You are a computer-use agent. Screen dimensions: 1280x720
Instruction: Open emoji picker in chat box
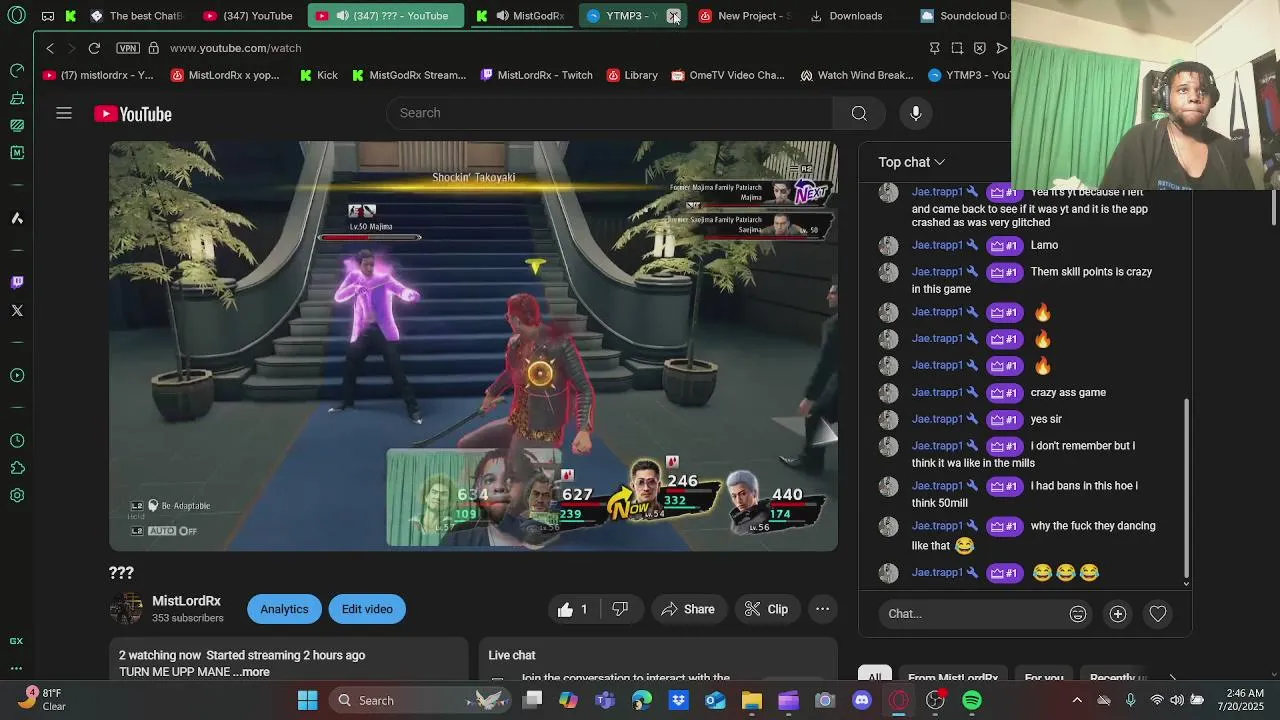tap(1078, 614)
